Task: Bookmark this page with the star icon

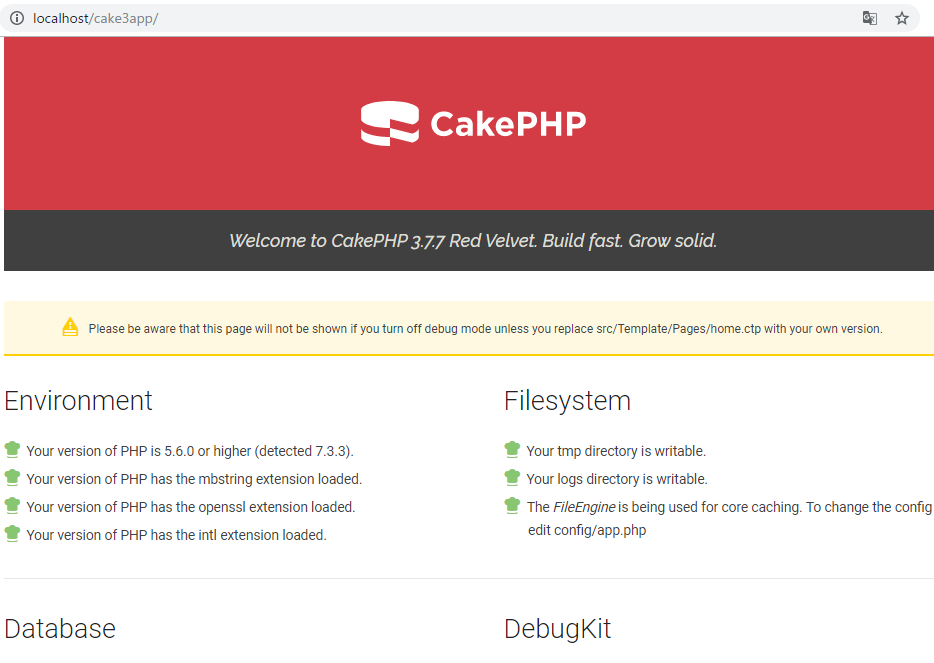Action: pyautogui.click(x=902, y=18)
